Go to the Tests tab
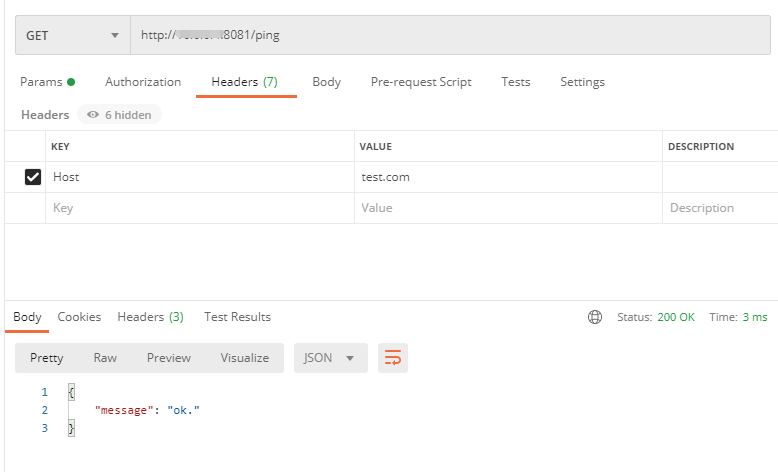The width and height of the screenshot is (778, 472). 516,82
